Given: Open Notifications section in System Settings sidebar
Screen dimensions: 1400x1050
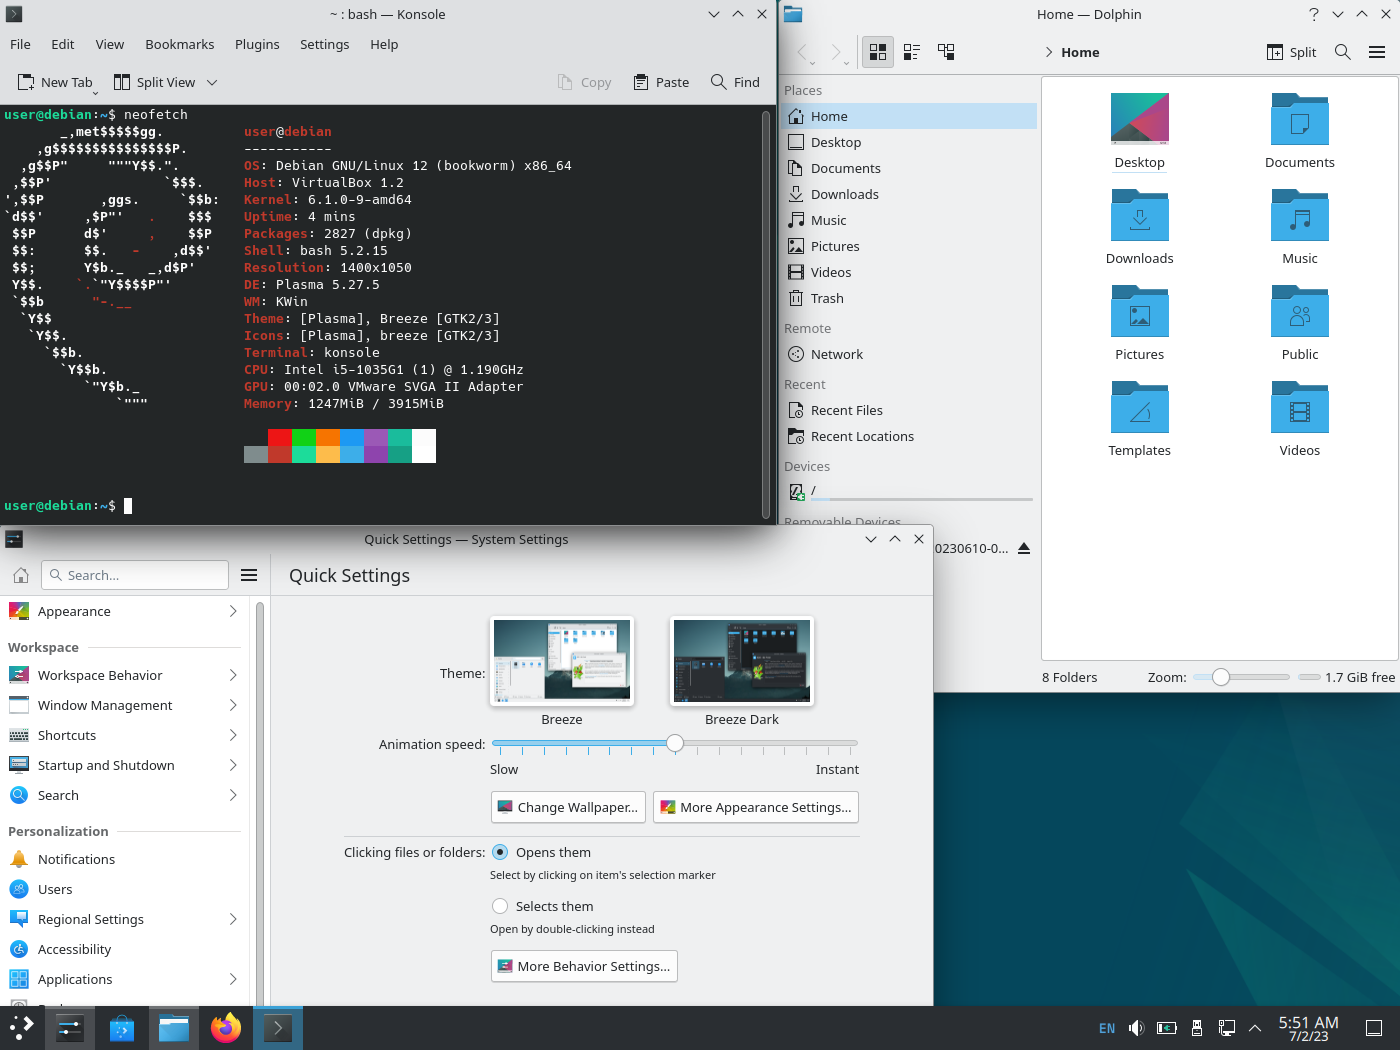Looking at the screenshot, I should point(75,859).
